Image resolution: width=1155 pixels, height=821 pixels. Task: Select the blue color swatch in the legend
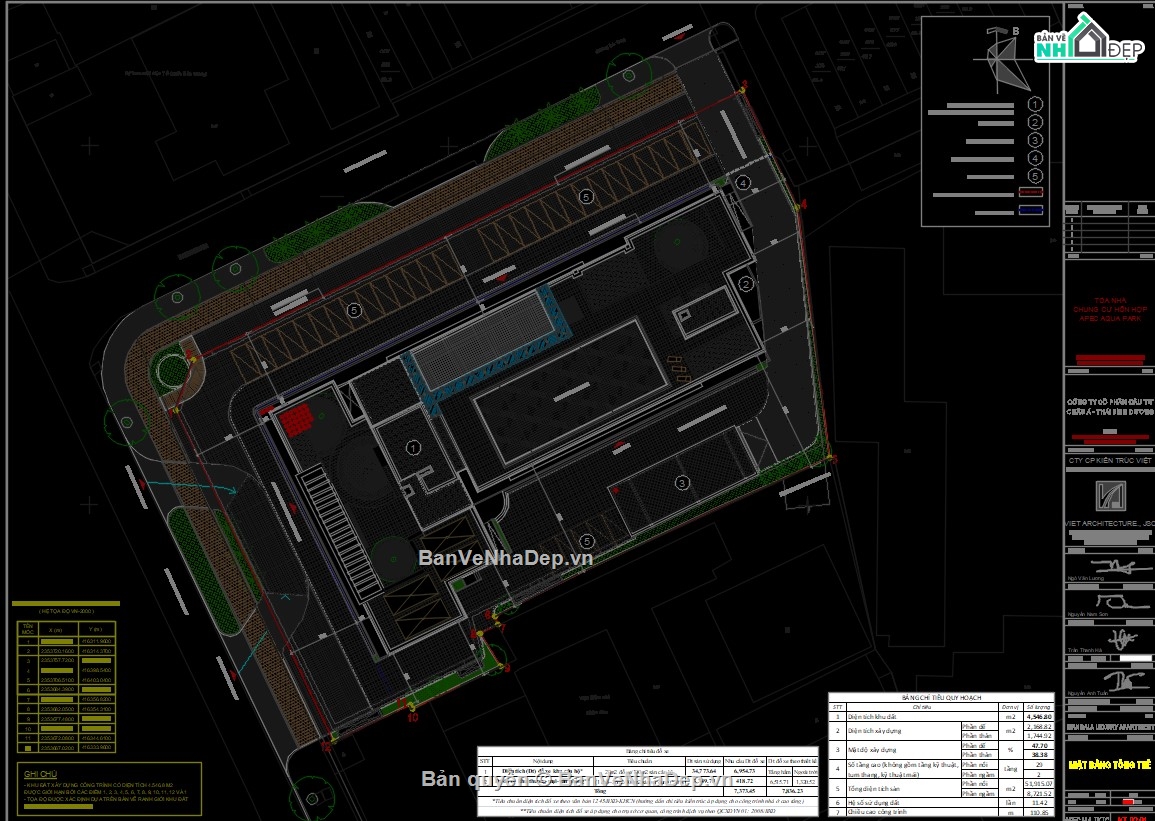1031,210
